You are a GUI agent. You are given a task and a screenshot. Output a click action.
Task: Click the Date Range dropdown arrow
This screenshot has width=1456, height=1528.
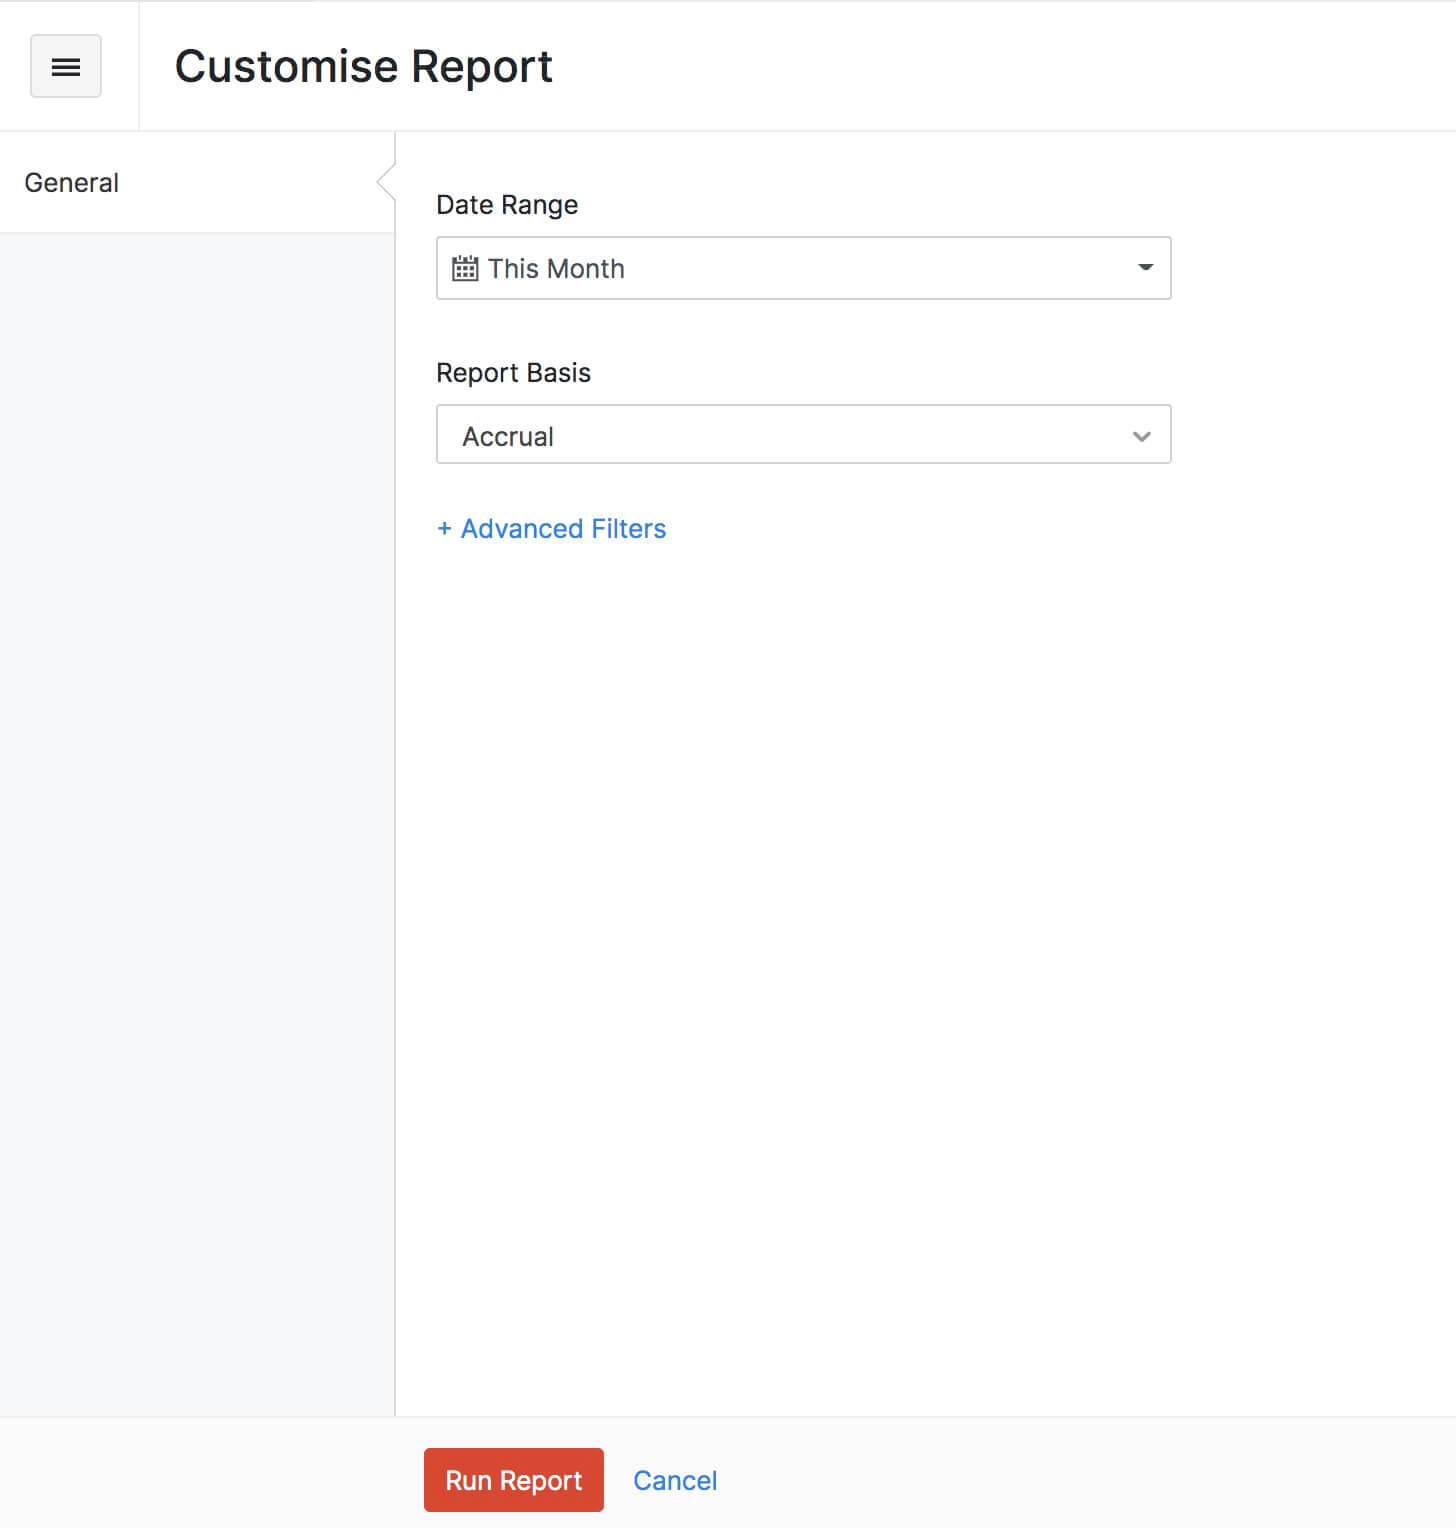1143,267
